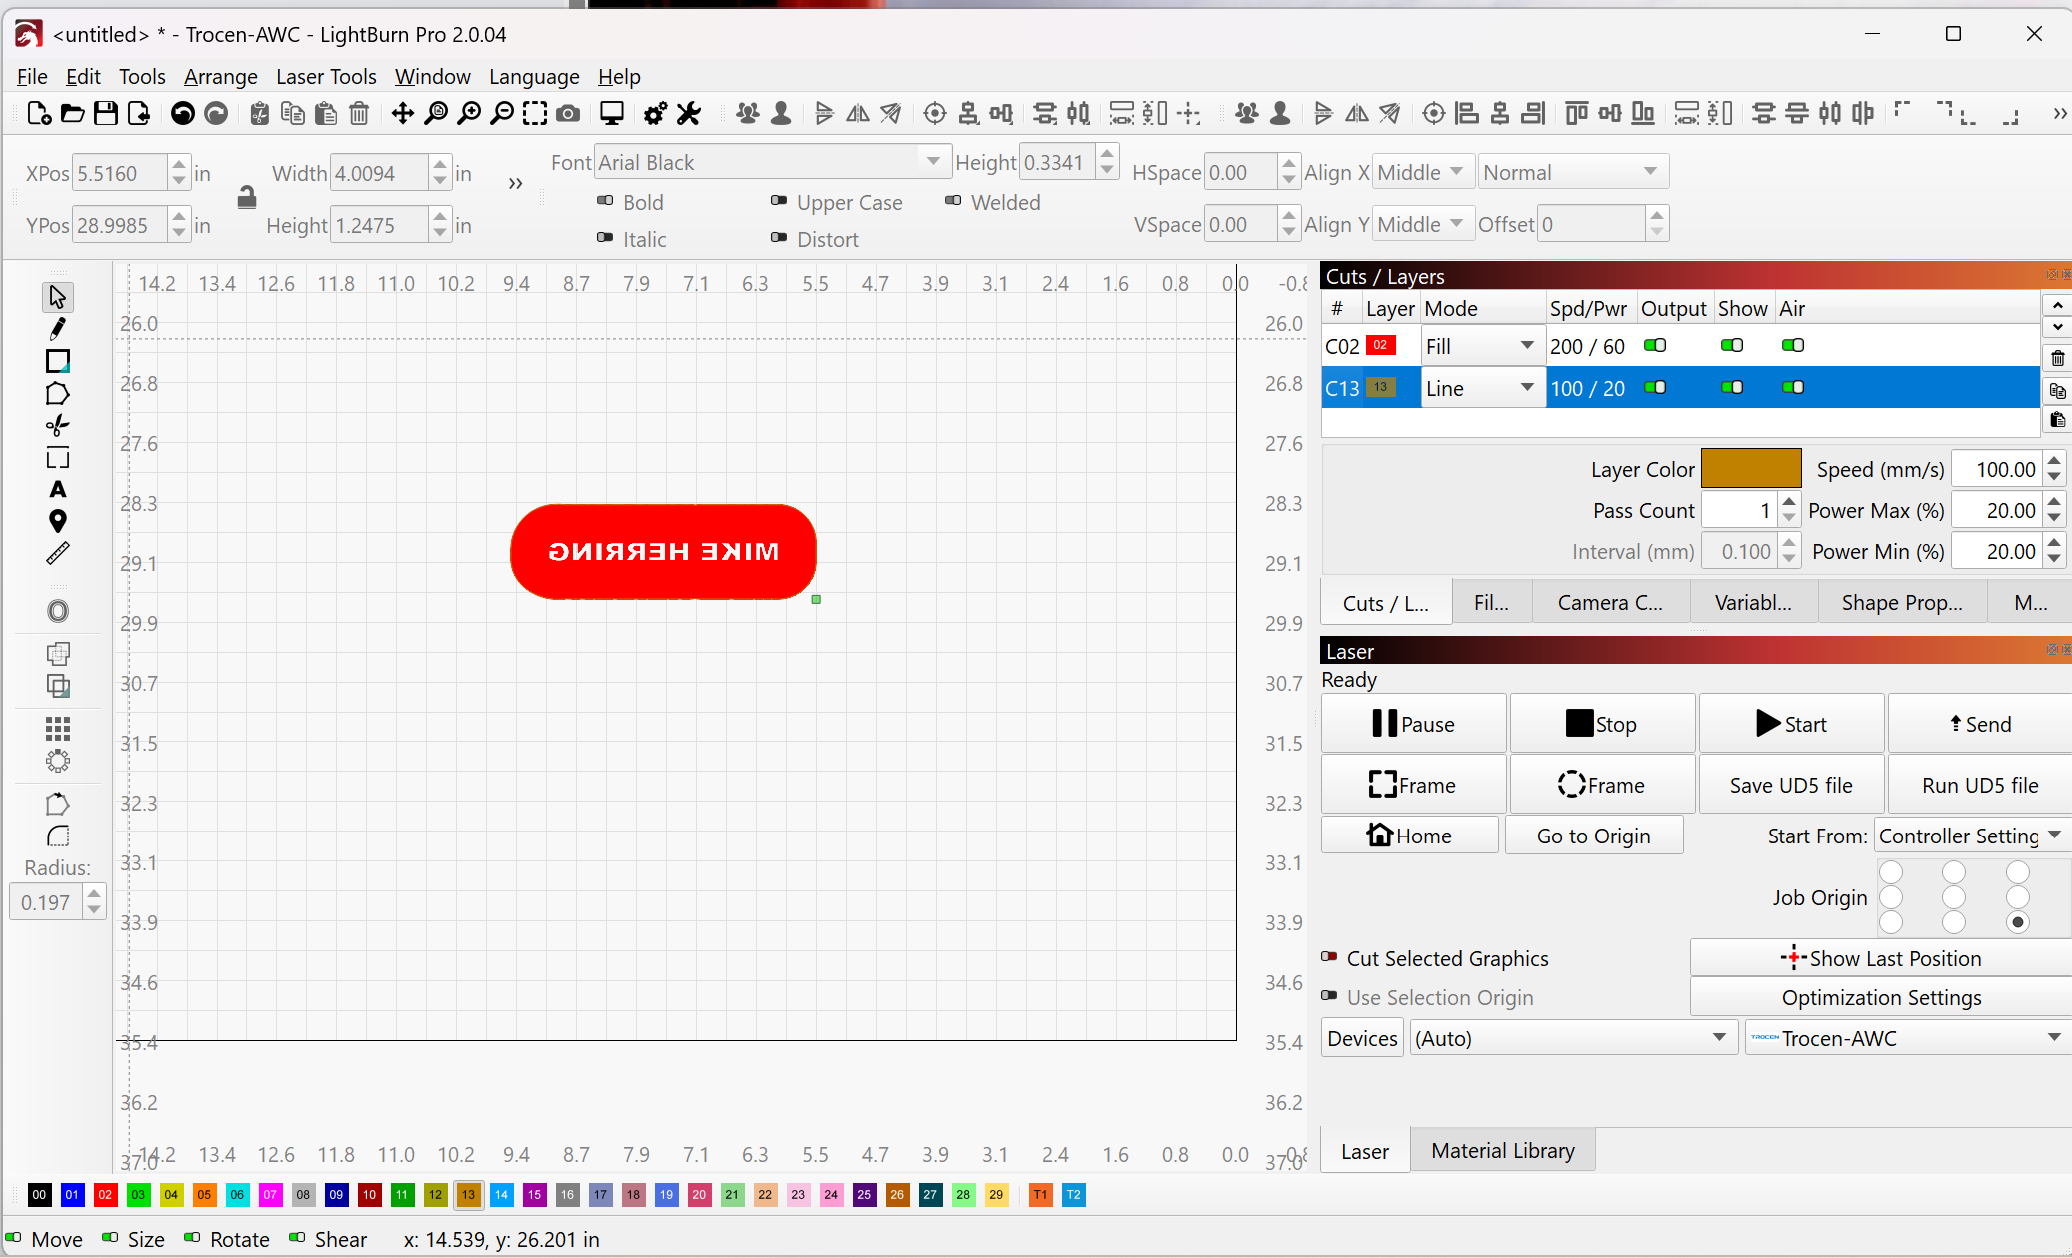Click the Grid Array tool icon
2072x1258 pixels.
(x=57, y=728)
